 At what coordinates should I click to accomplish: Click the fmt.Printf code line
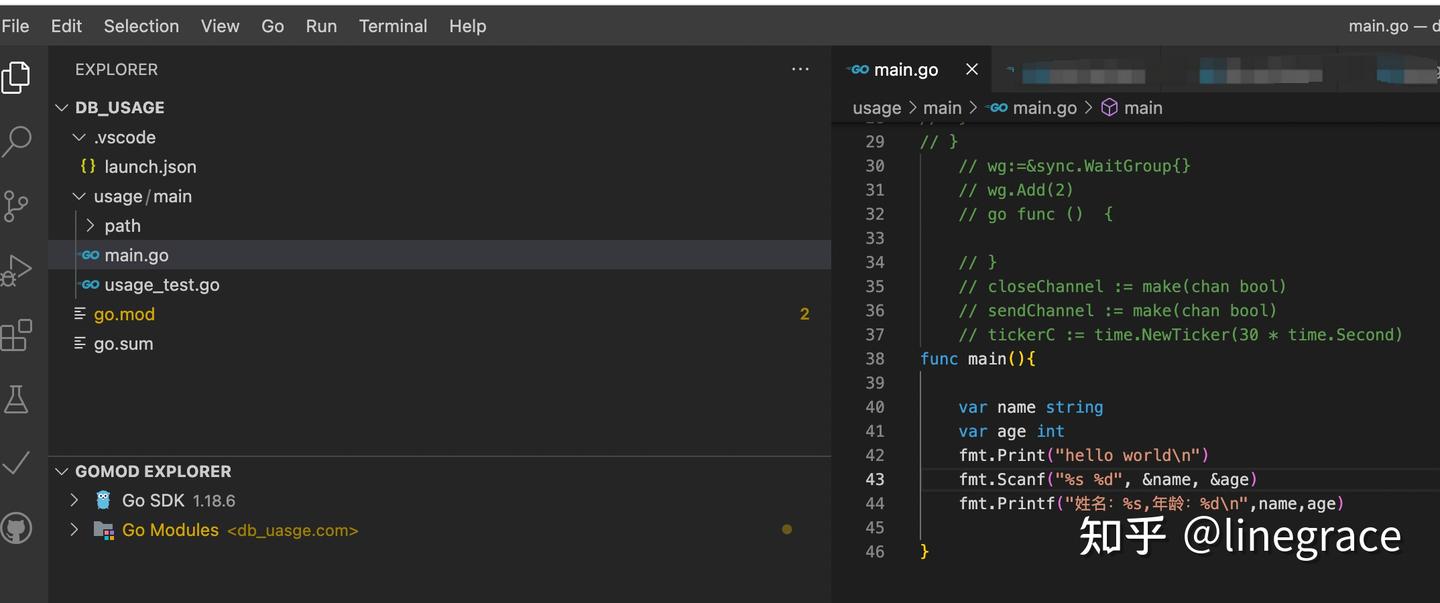click(x=1152, y=503)
